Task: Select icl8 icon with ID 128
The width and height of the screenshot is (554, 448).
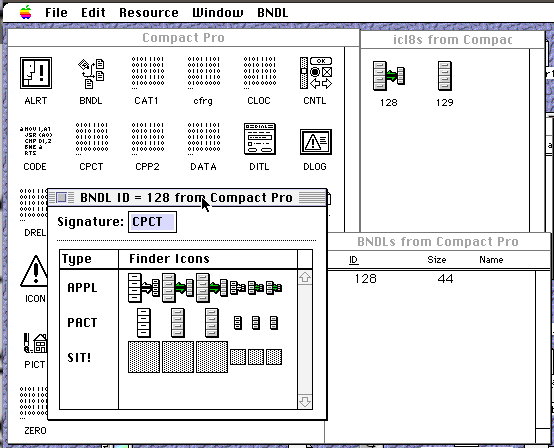Action: tap(389, 76)
